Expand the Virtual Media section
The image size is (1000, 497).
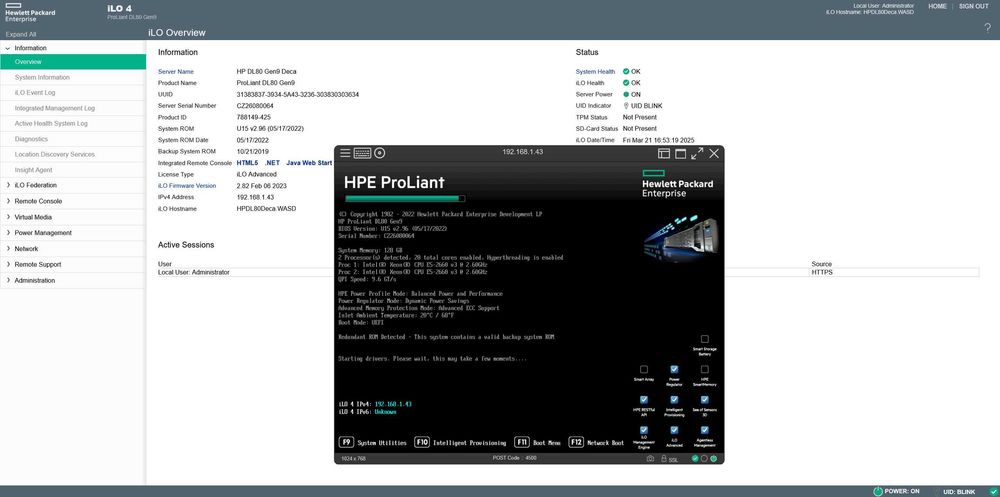click(8, 217)
